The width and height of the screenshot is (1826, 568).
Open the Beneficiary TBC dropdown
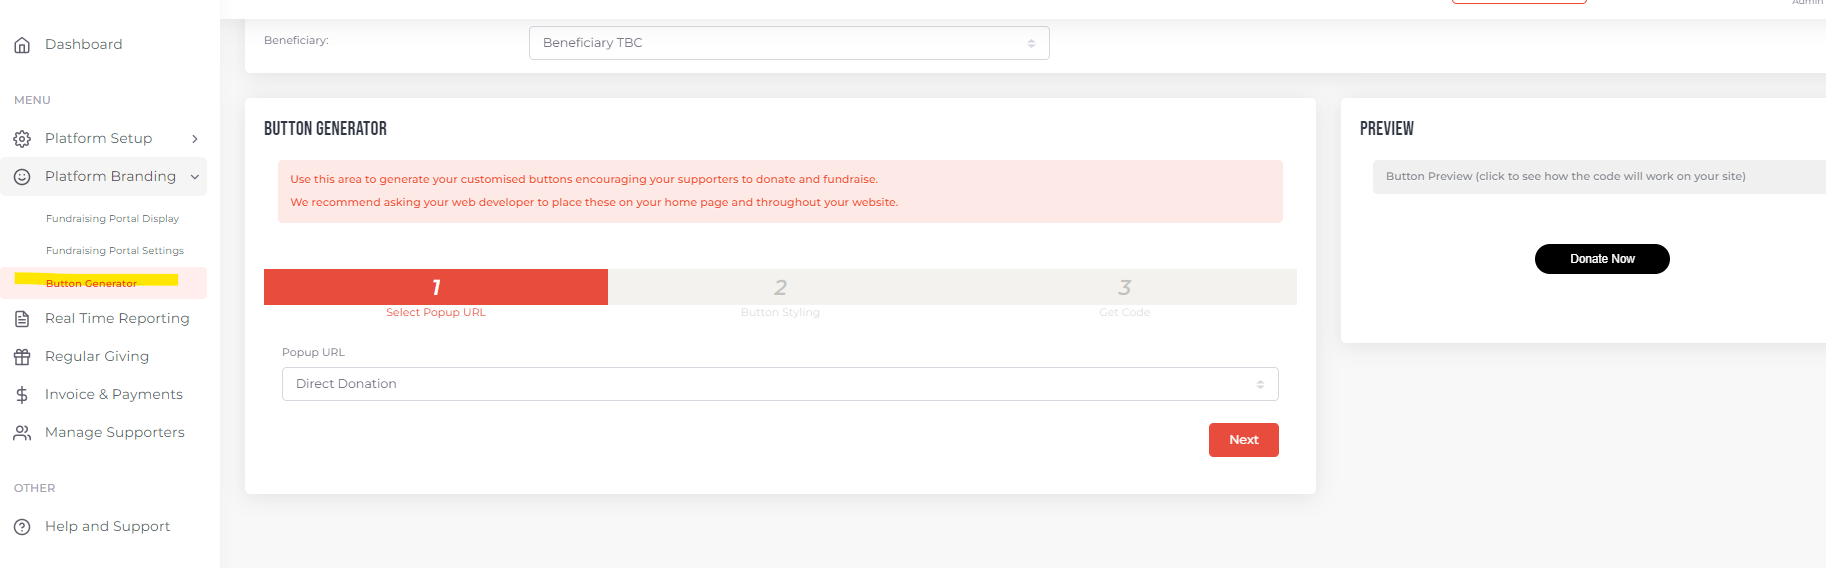[x=788, y=43]
